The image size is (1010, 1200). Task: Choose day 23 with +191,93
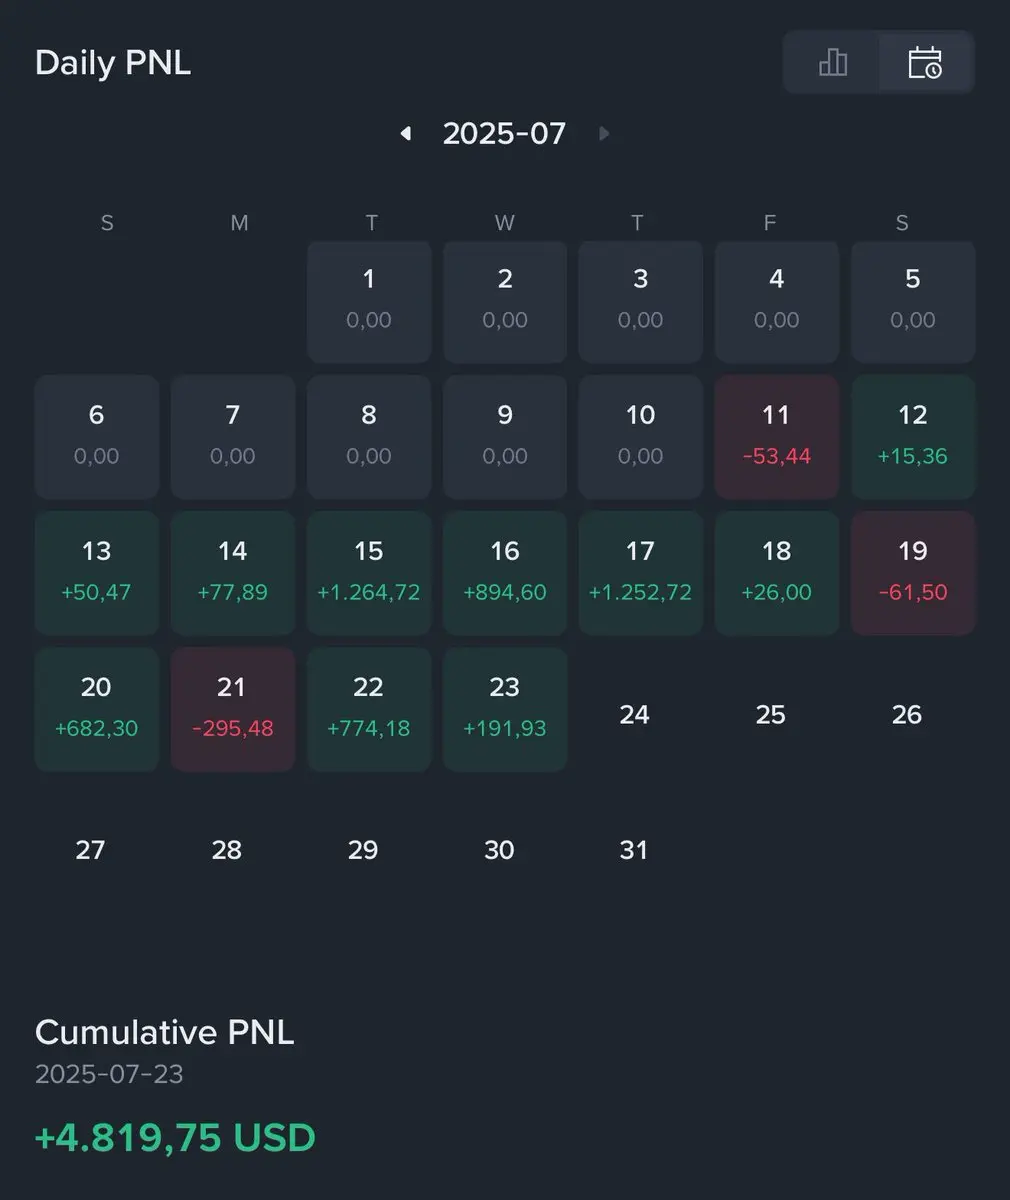coord(505,709)
